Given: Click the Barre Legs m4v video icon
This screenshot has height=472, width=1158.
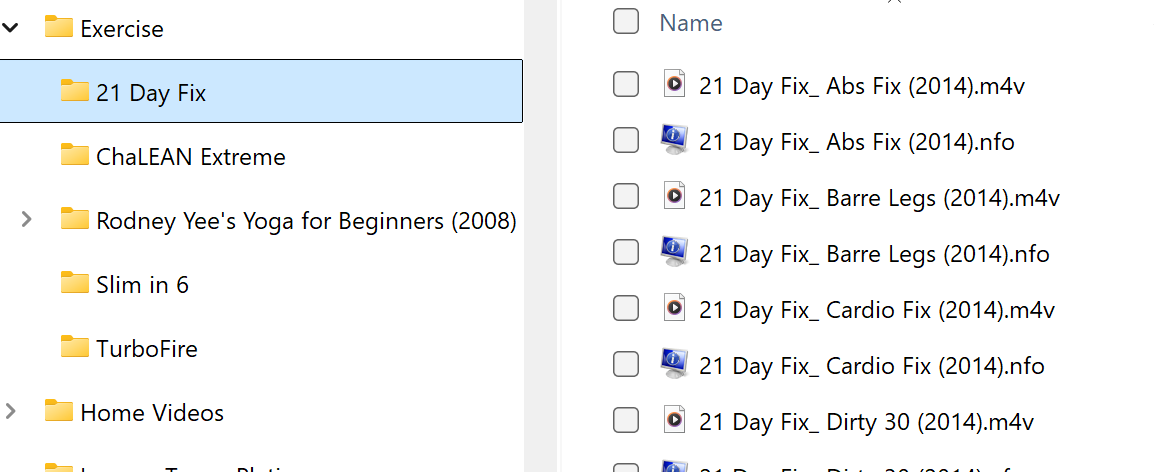Looking at the screenshot, I should point(675,197).
